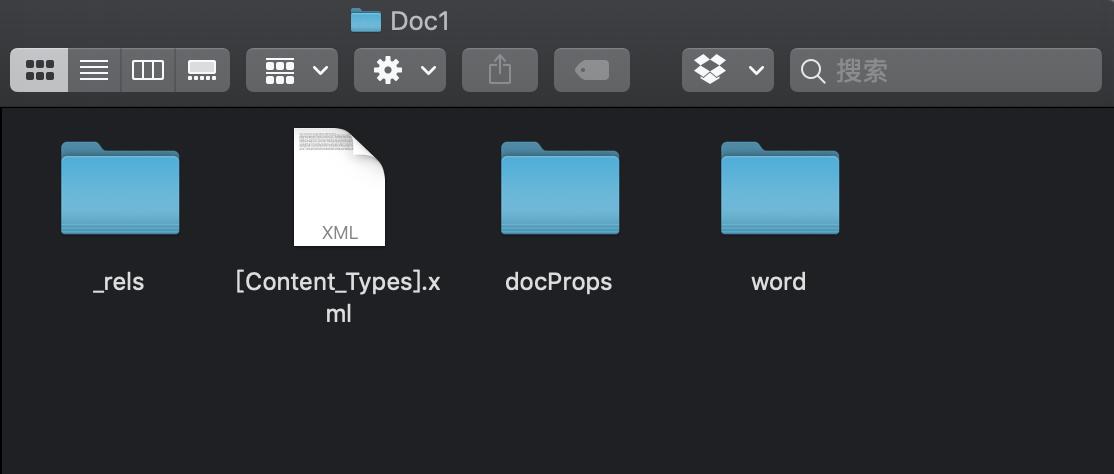Click the magnifier icon in search field
This screenshot has height=474, width=1114.
[x=813, y=70]
